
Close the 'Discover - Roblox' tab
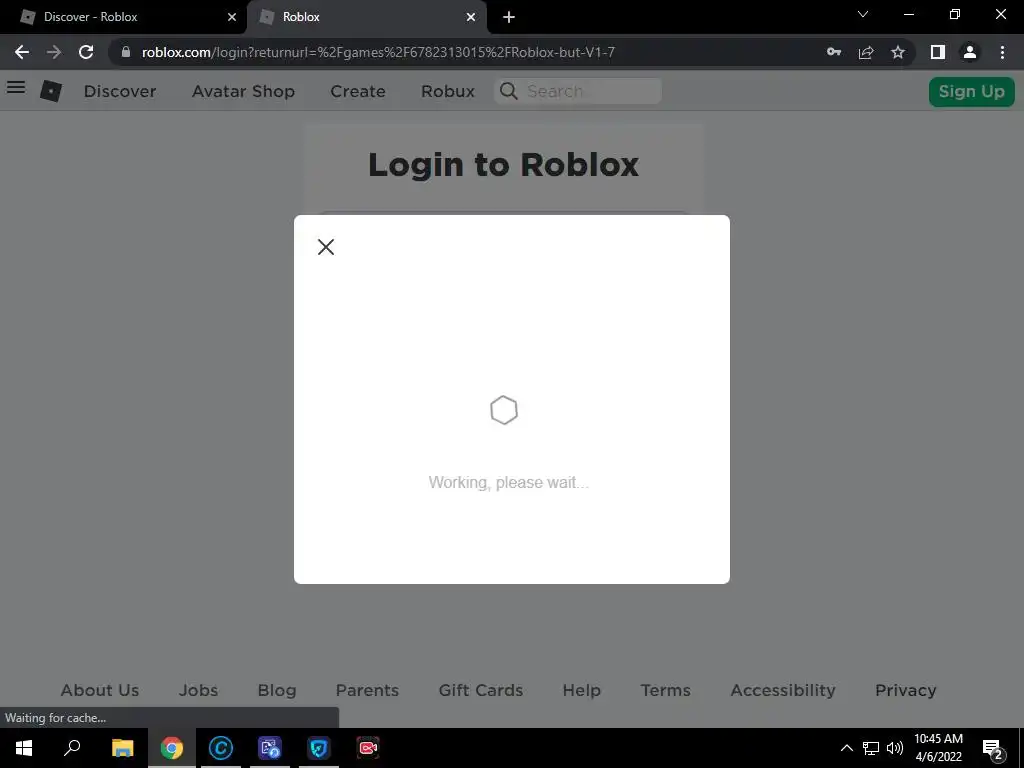(232, 17)
